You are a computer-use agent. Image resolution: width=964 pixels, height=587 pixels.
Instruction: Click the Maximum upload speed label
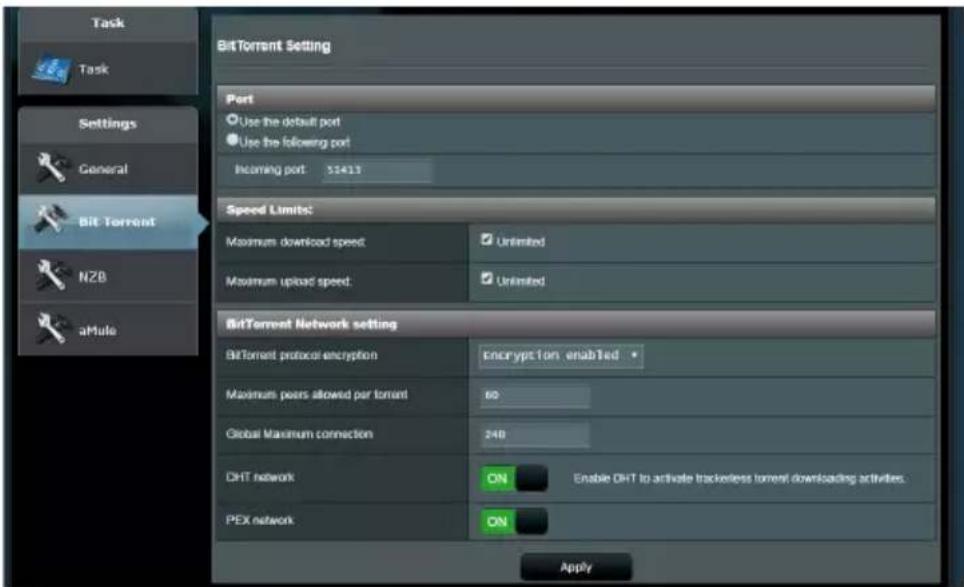click(x=288, y=282)
